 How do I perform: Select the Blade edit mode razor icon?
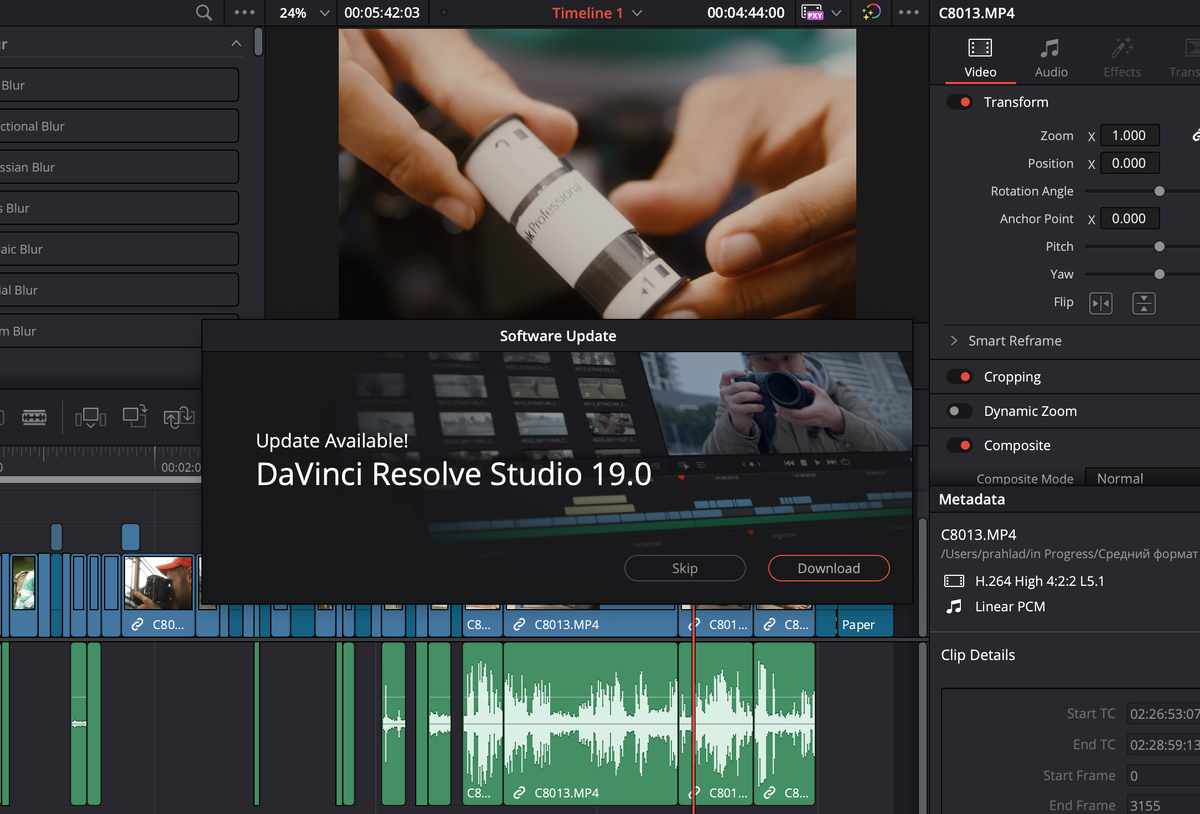click(x=34, y=416)
